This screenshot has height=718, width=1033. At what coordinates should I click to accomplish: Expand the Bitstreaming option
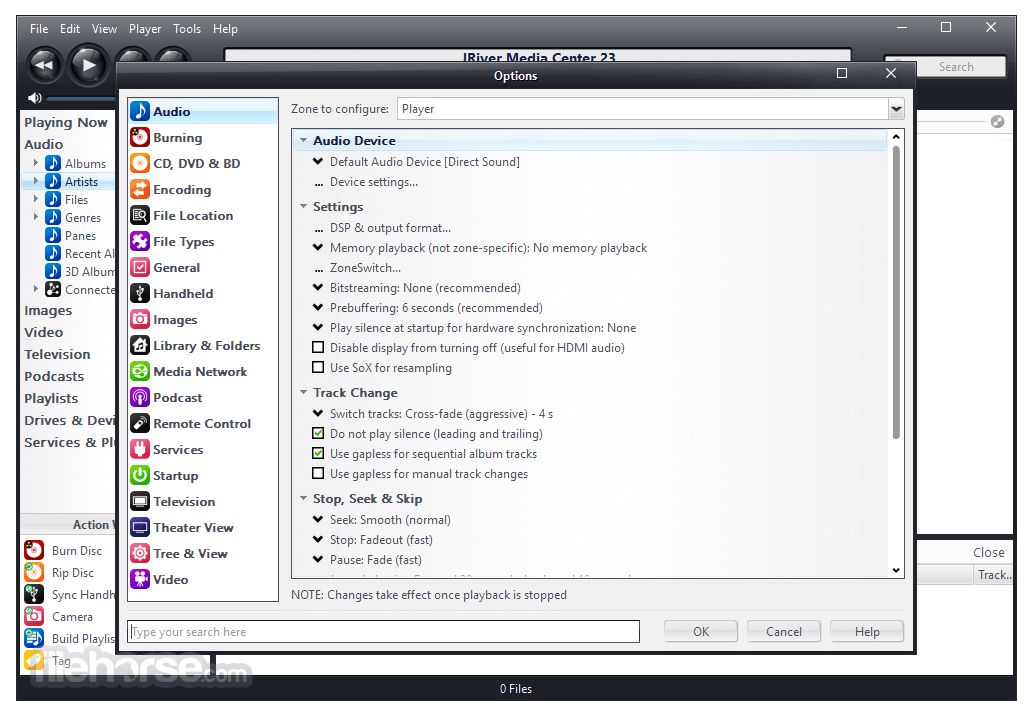click(x=318, y=288)
